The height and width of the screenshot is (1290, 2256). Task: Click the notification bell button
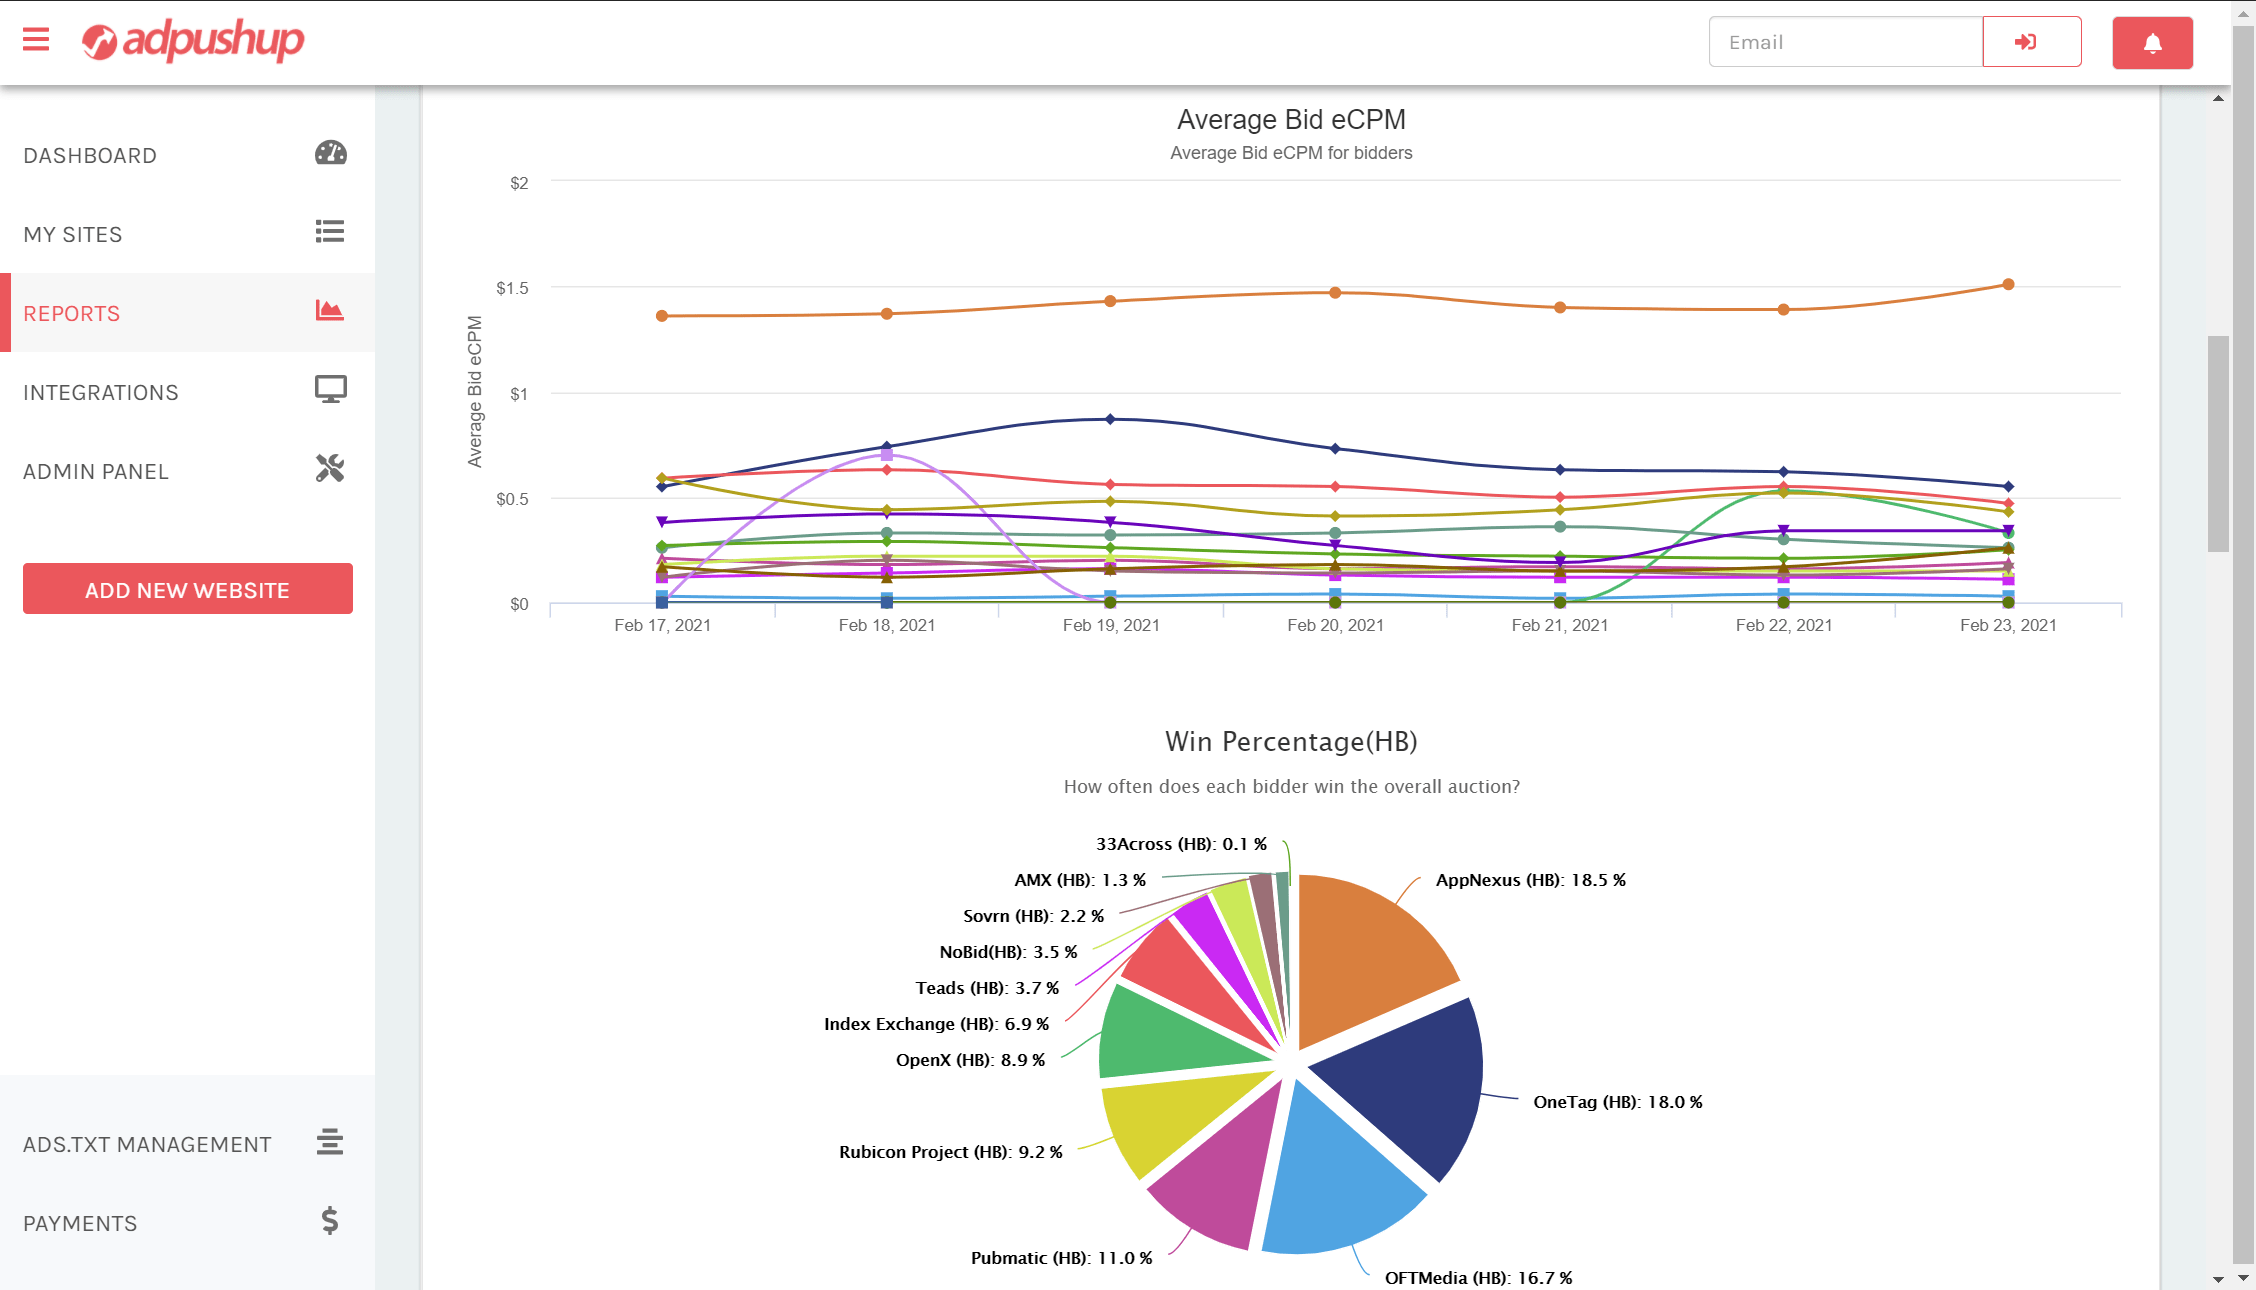[x=2152, y=43]
